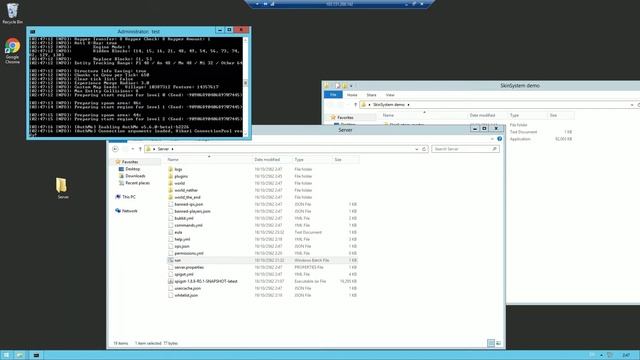Screen dimensions: 640x360
Task: Select permissions.yml file
Action: click(x=189, y=253)
